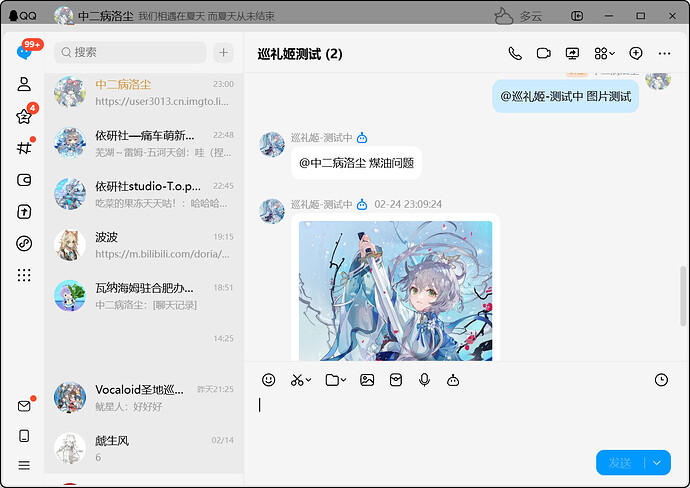
Task: Invite members with the circled plus icon
Action: pyautogui.click(x=636, y=54)
